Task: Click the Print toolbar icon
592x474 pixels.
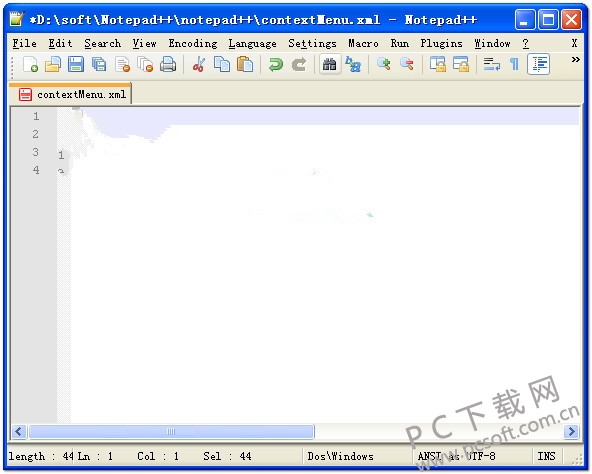Action: click(168, 64)
